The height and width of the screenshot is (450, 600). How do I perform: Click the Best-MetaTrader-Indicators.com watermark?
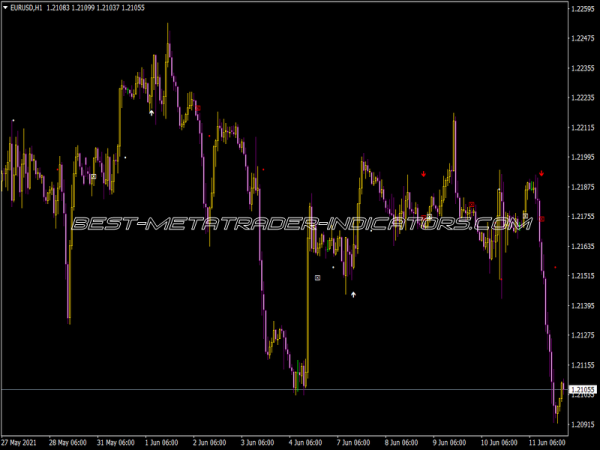(300, 224)
